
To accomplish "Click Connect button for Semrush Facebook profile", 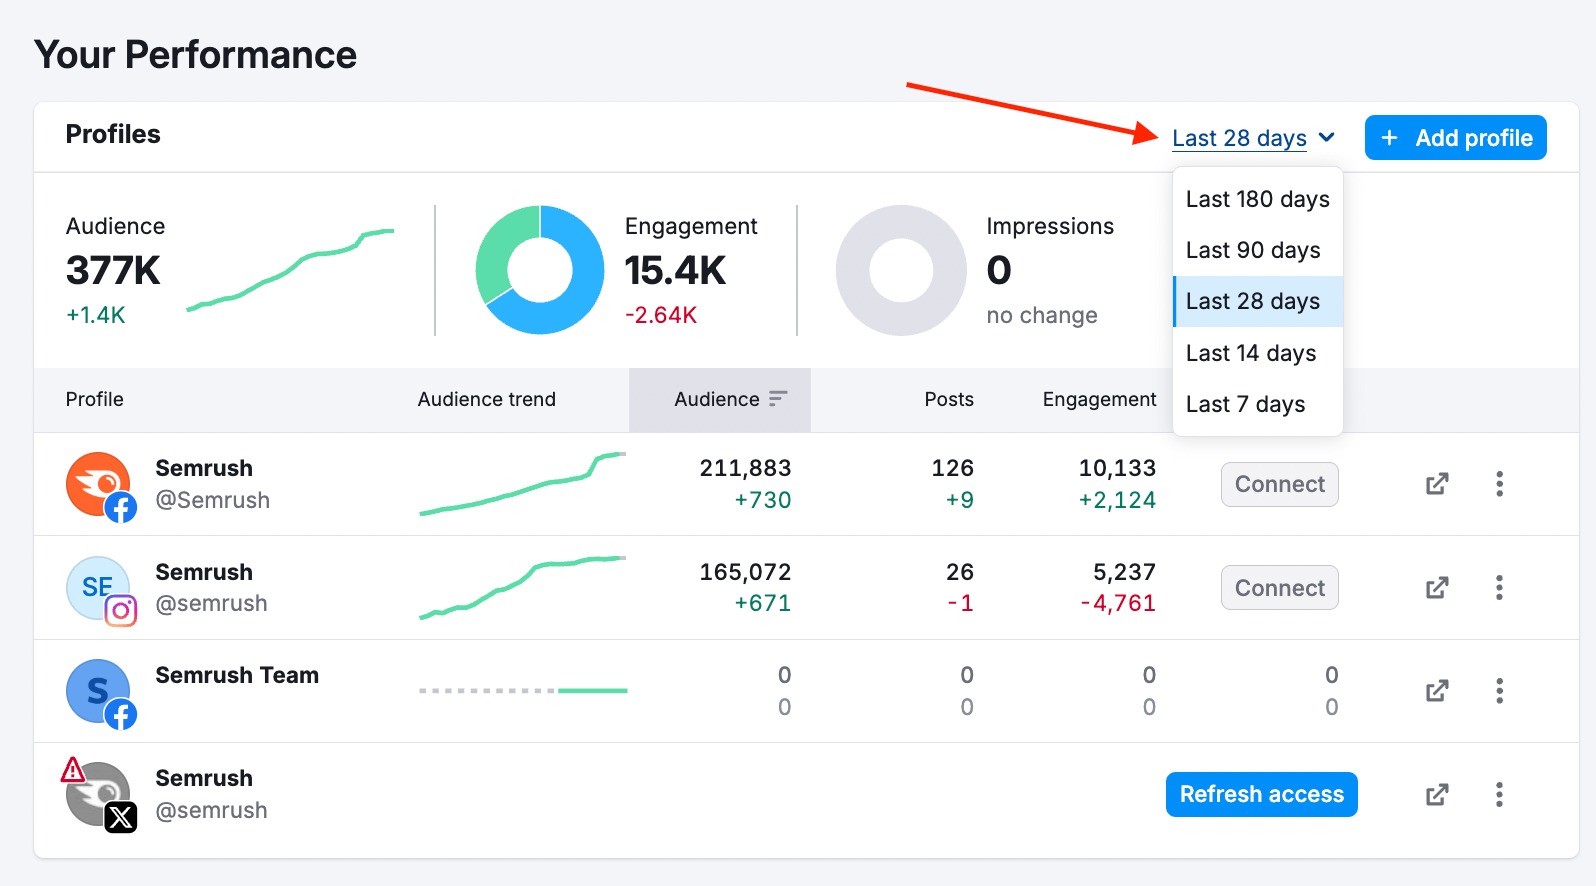I will (x=1279, y=484).
